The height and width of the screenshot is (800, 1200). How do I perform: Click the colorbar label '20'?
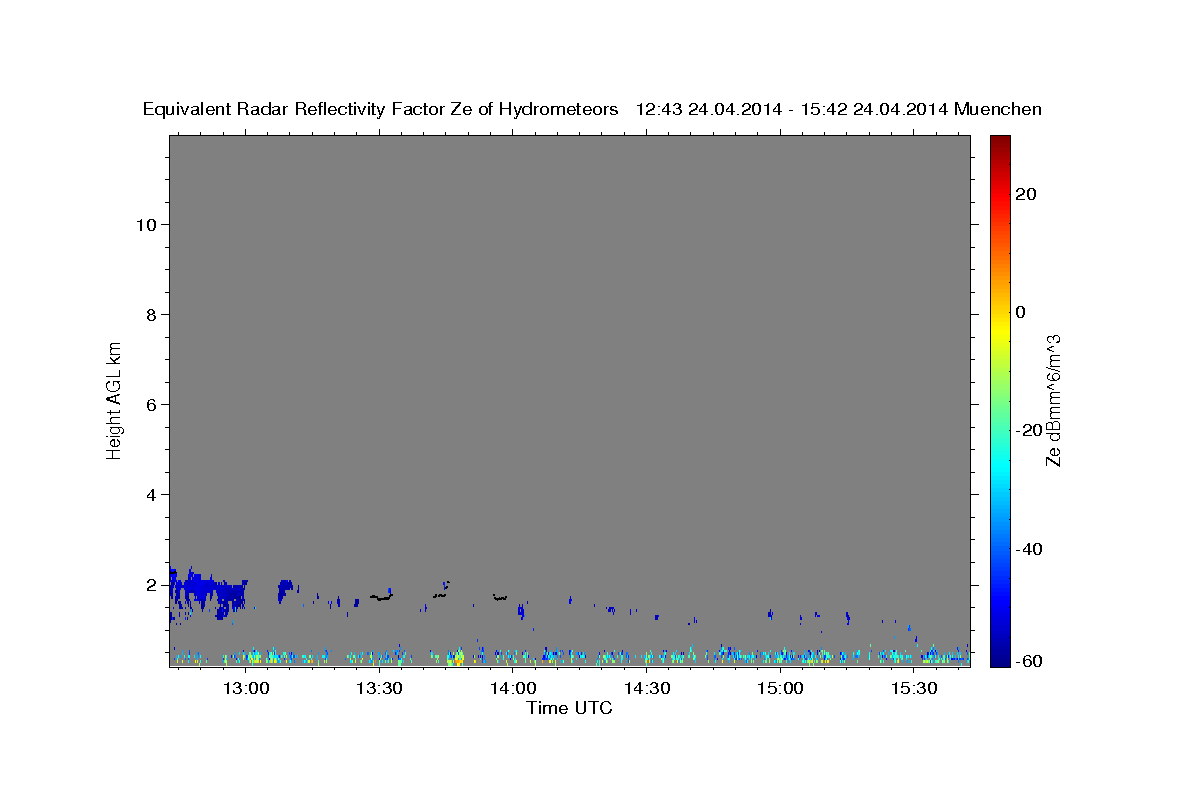click(1025, 194)
